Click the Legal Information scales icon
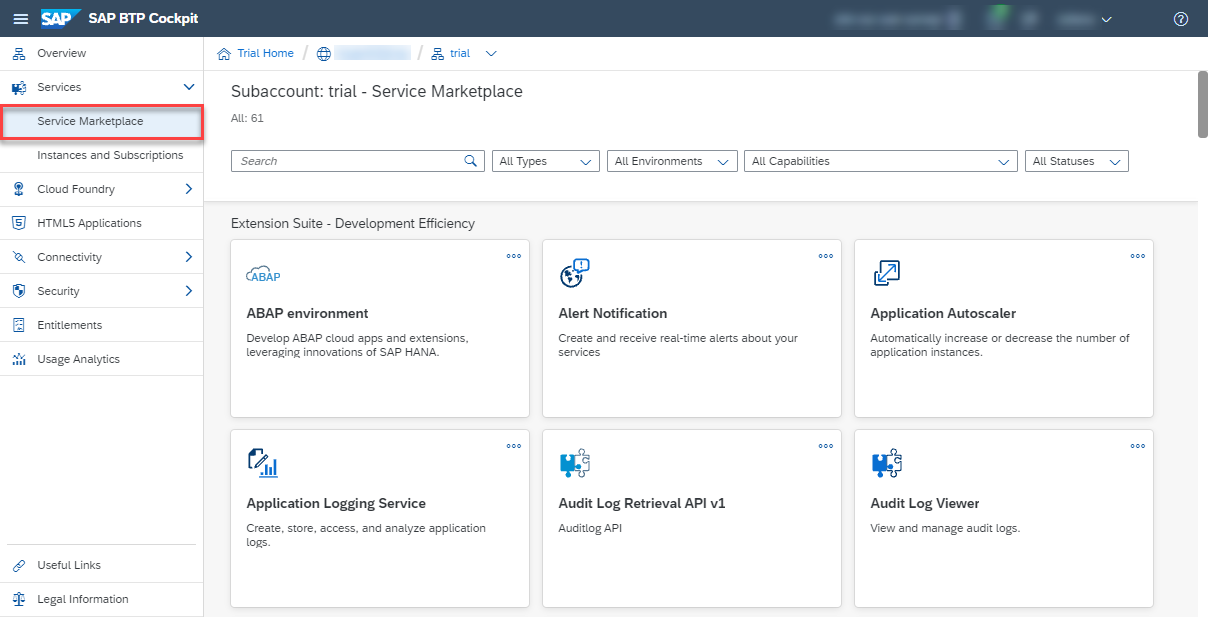 tap(18, 599)
